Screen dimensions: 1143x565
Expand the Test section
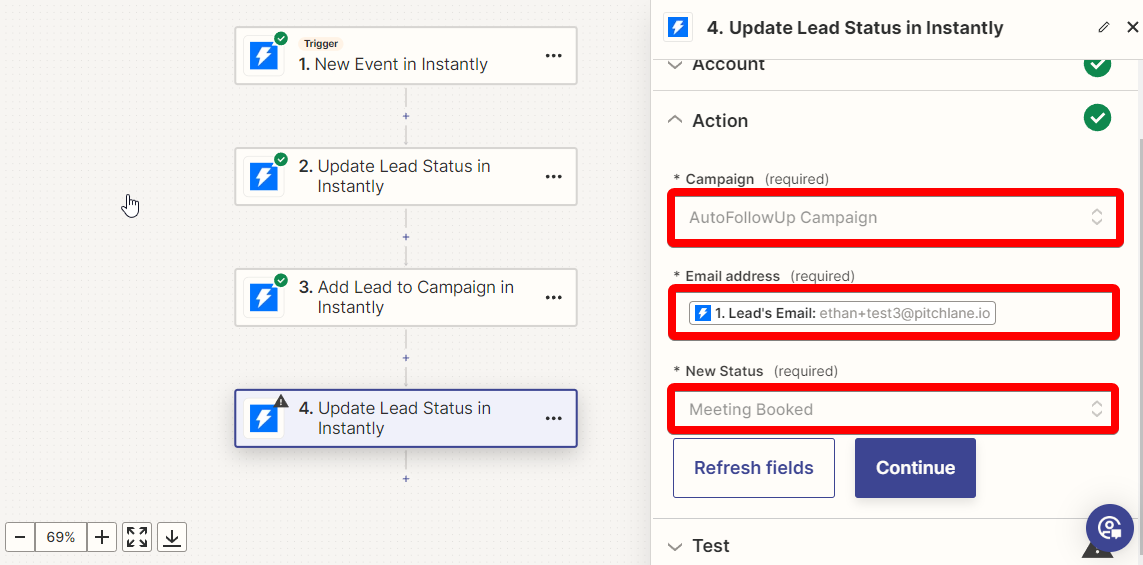point(676,546)
